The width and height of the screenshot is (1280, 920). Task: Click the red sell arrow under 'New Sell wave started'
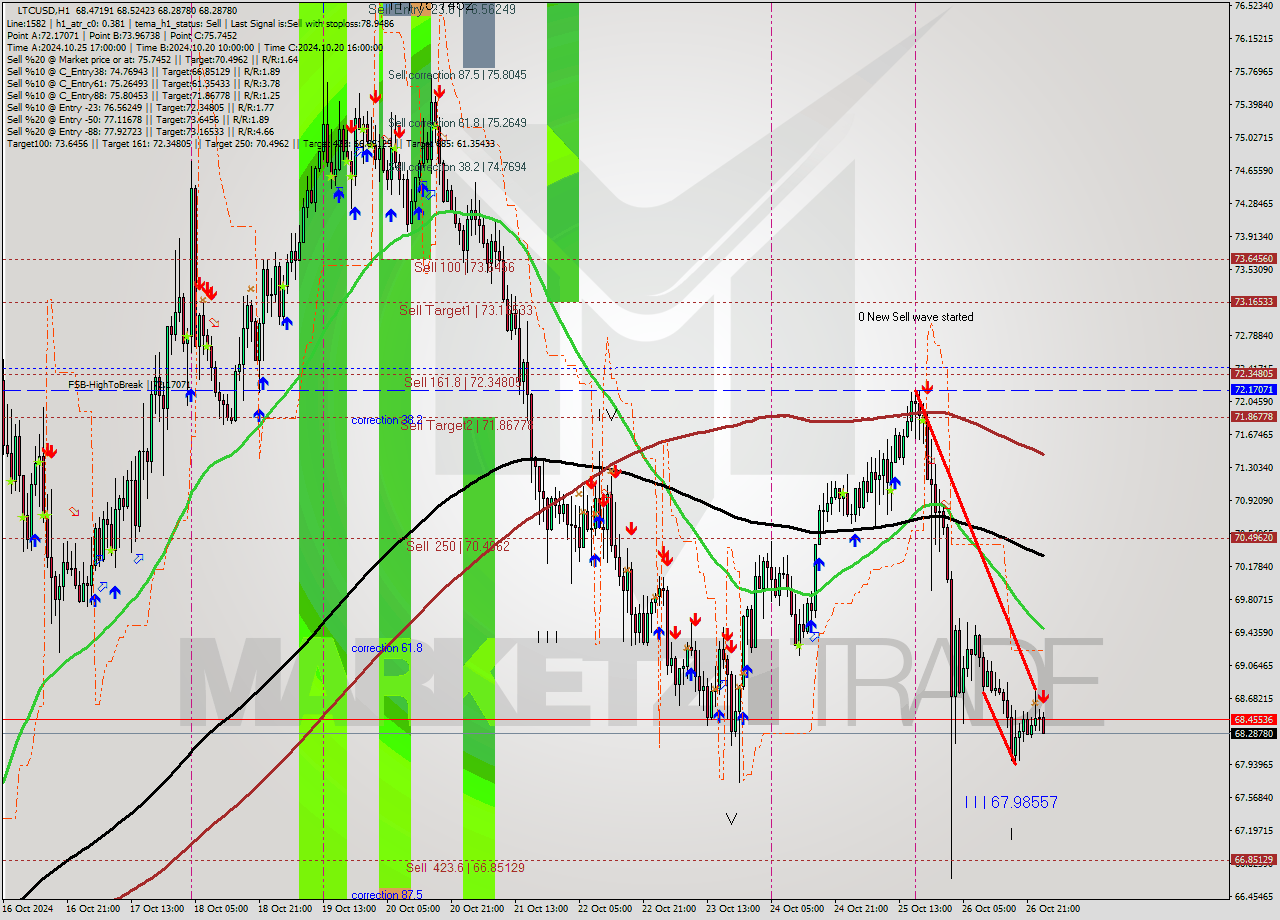click(x=927, y=386)
